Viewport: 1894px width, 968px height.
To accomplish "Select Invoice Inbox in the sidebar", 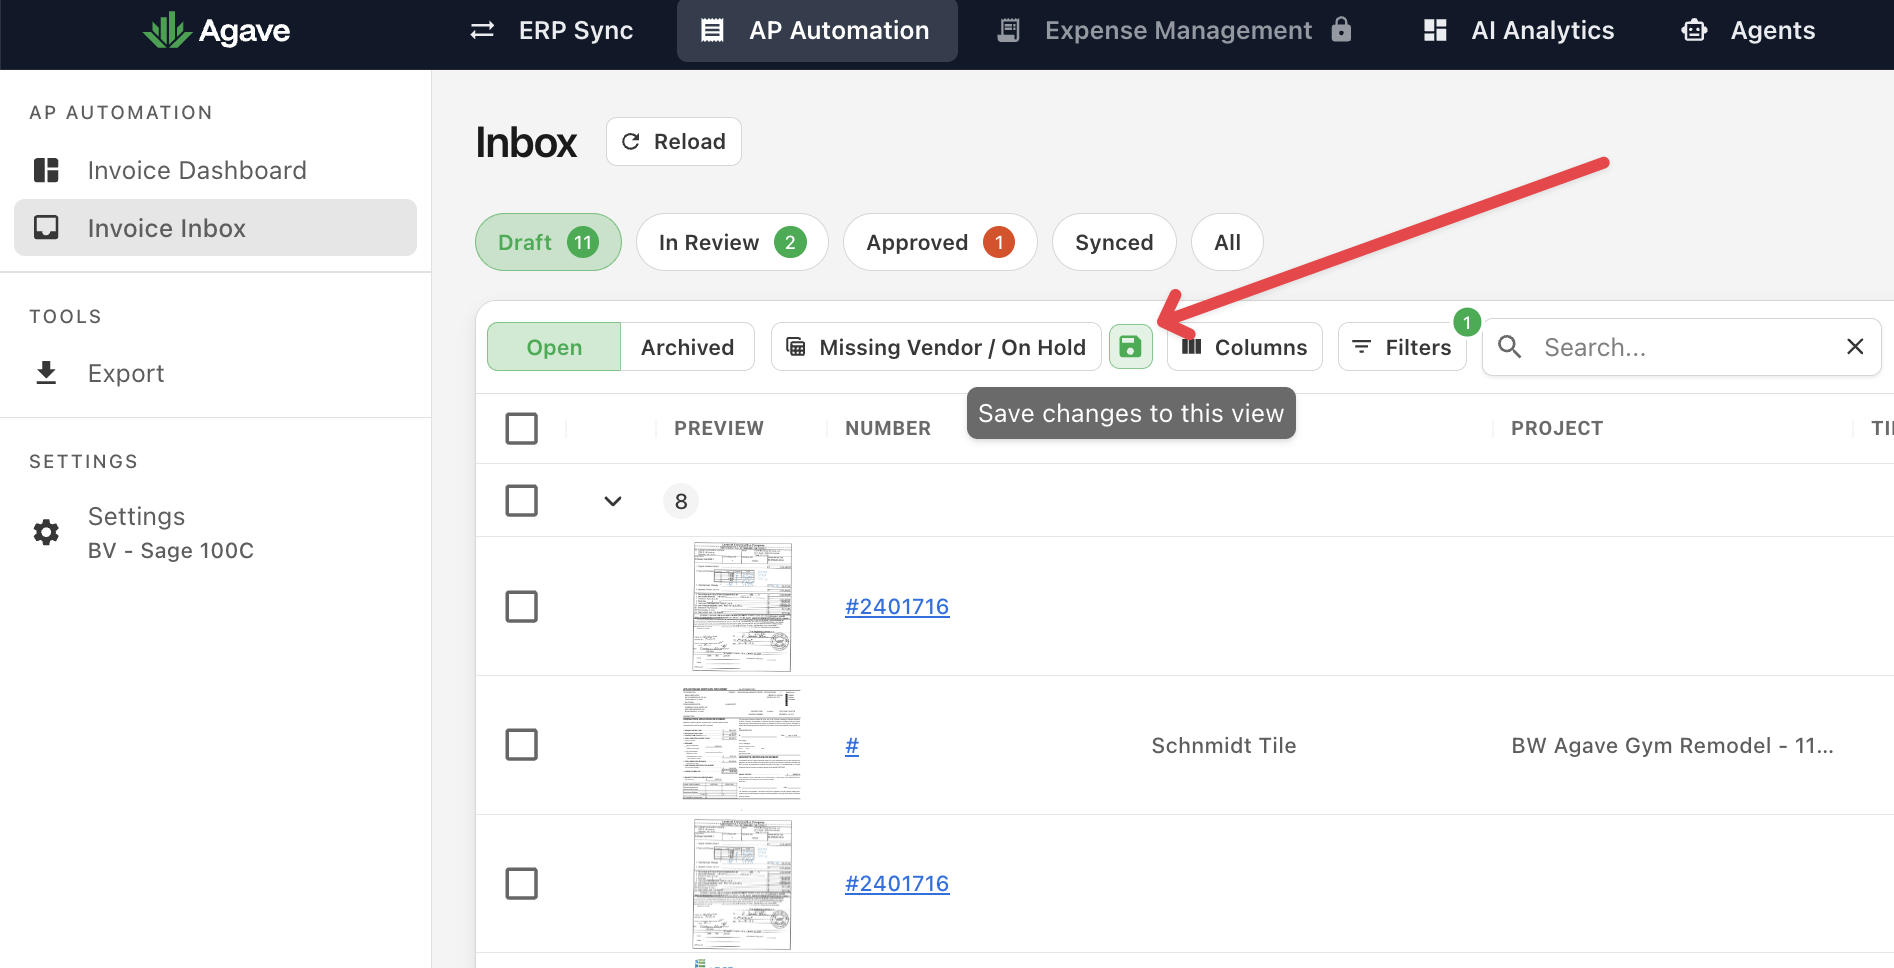I will 215,228.
